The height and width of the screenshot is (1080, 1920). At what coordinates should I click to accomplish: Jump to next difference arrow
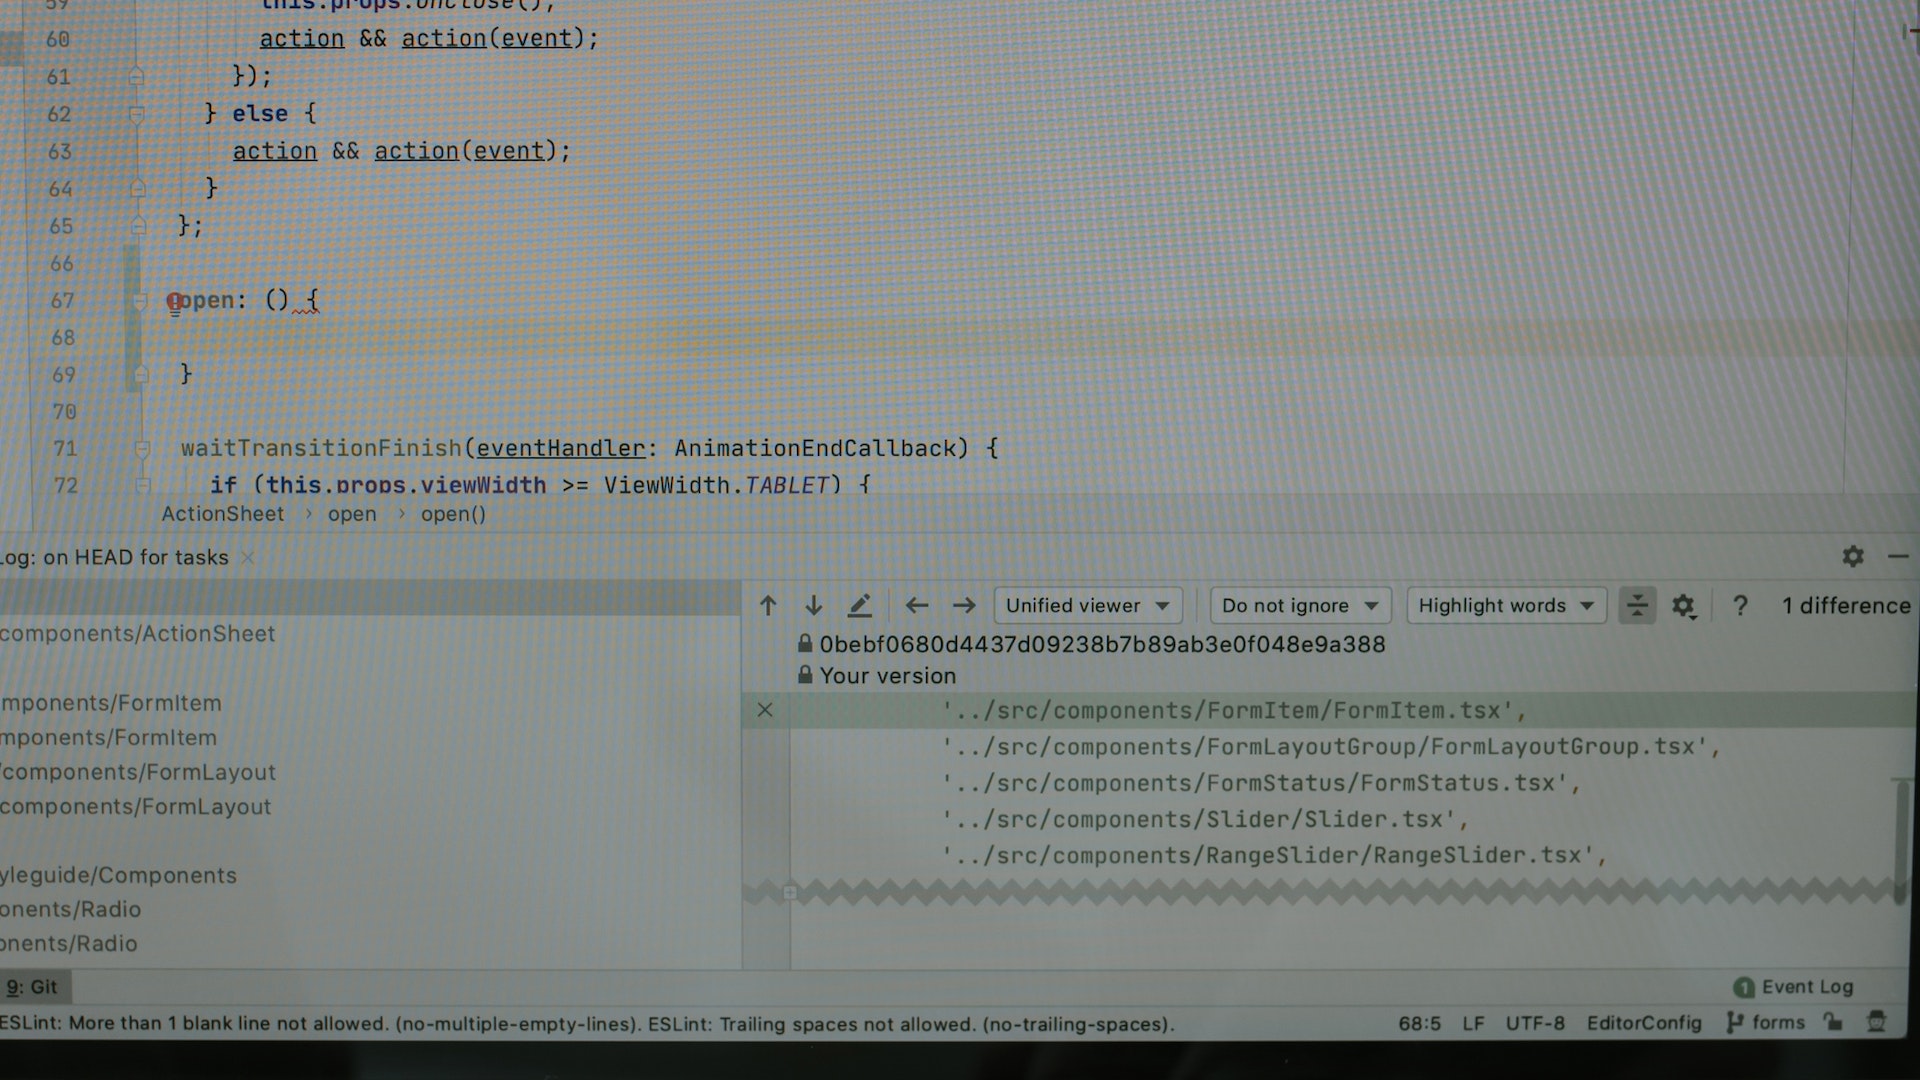pos(814,606)
